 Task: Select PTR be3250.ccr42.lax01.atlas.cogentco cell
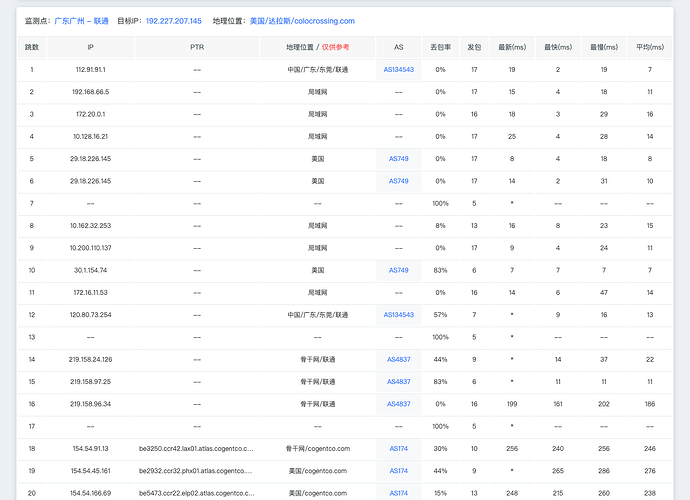click(x=196, y=449)
